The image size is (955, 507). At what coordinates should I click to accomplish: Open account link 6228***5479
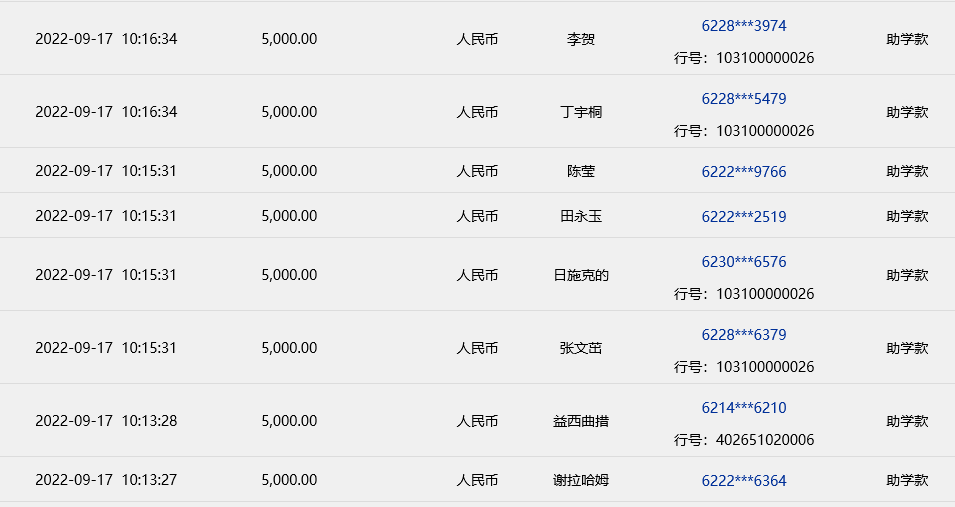point(744,99)
